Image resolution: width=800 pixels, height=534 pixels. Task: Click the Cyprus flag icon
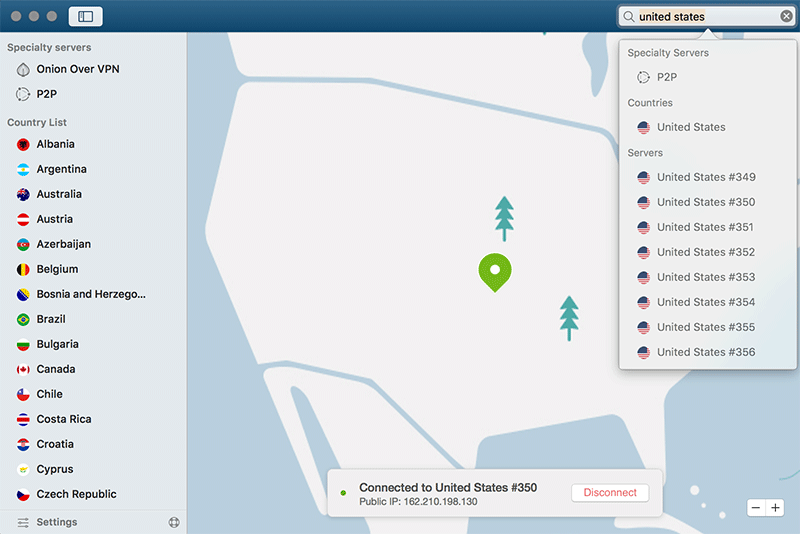(x=23, y=469)
